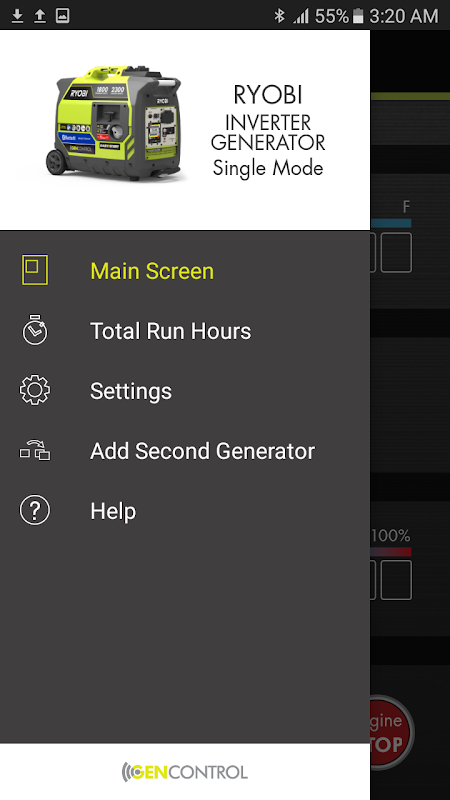
Task: Tap the Bluetooth status bar icon
Action: 279,16
